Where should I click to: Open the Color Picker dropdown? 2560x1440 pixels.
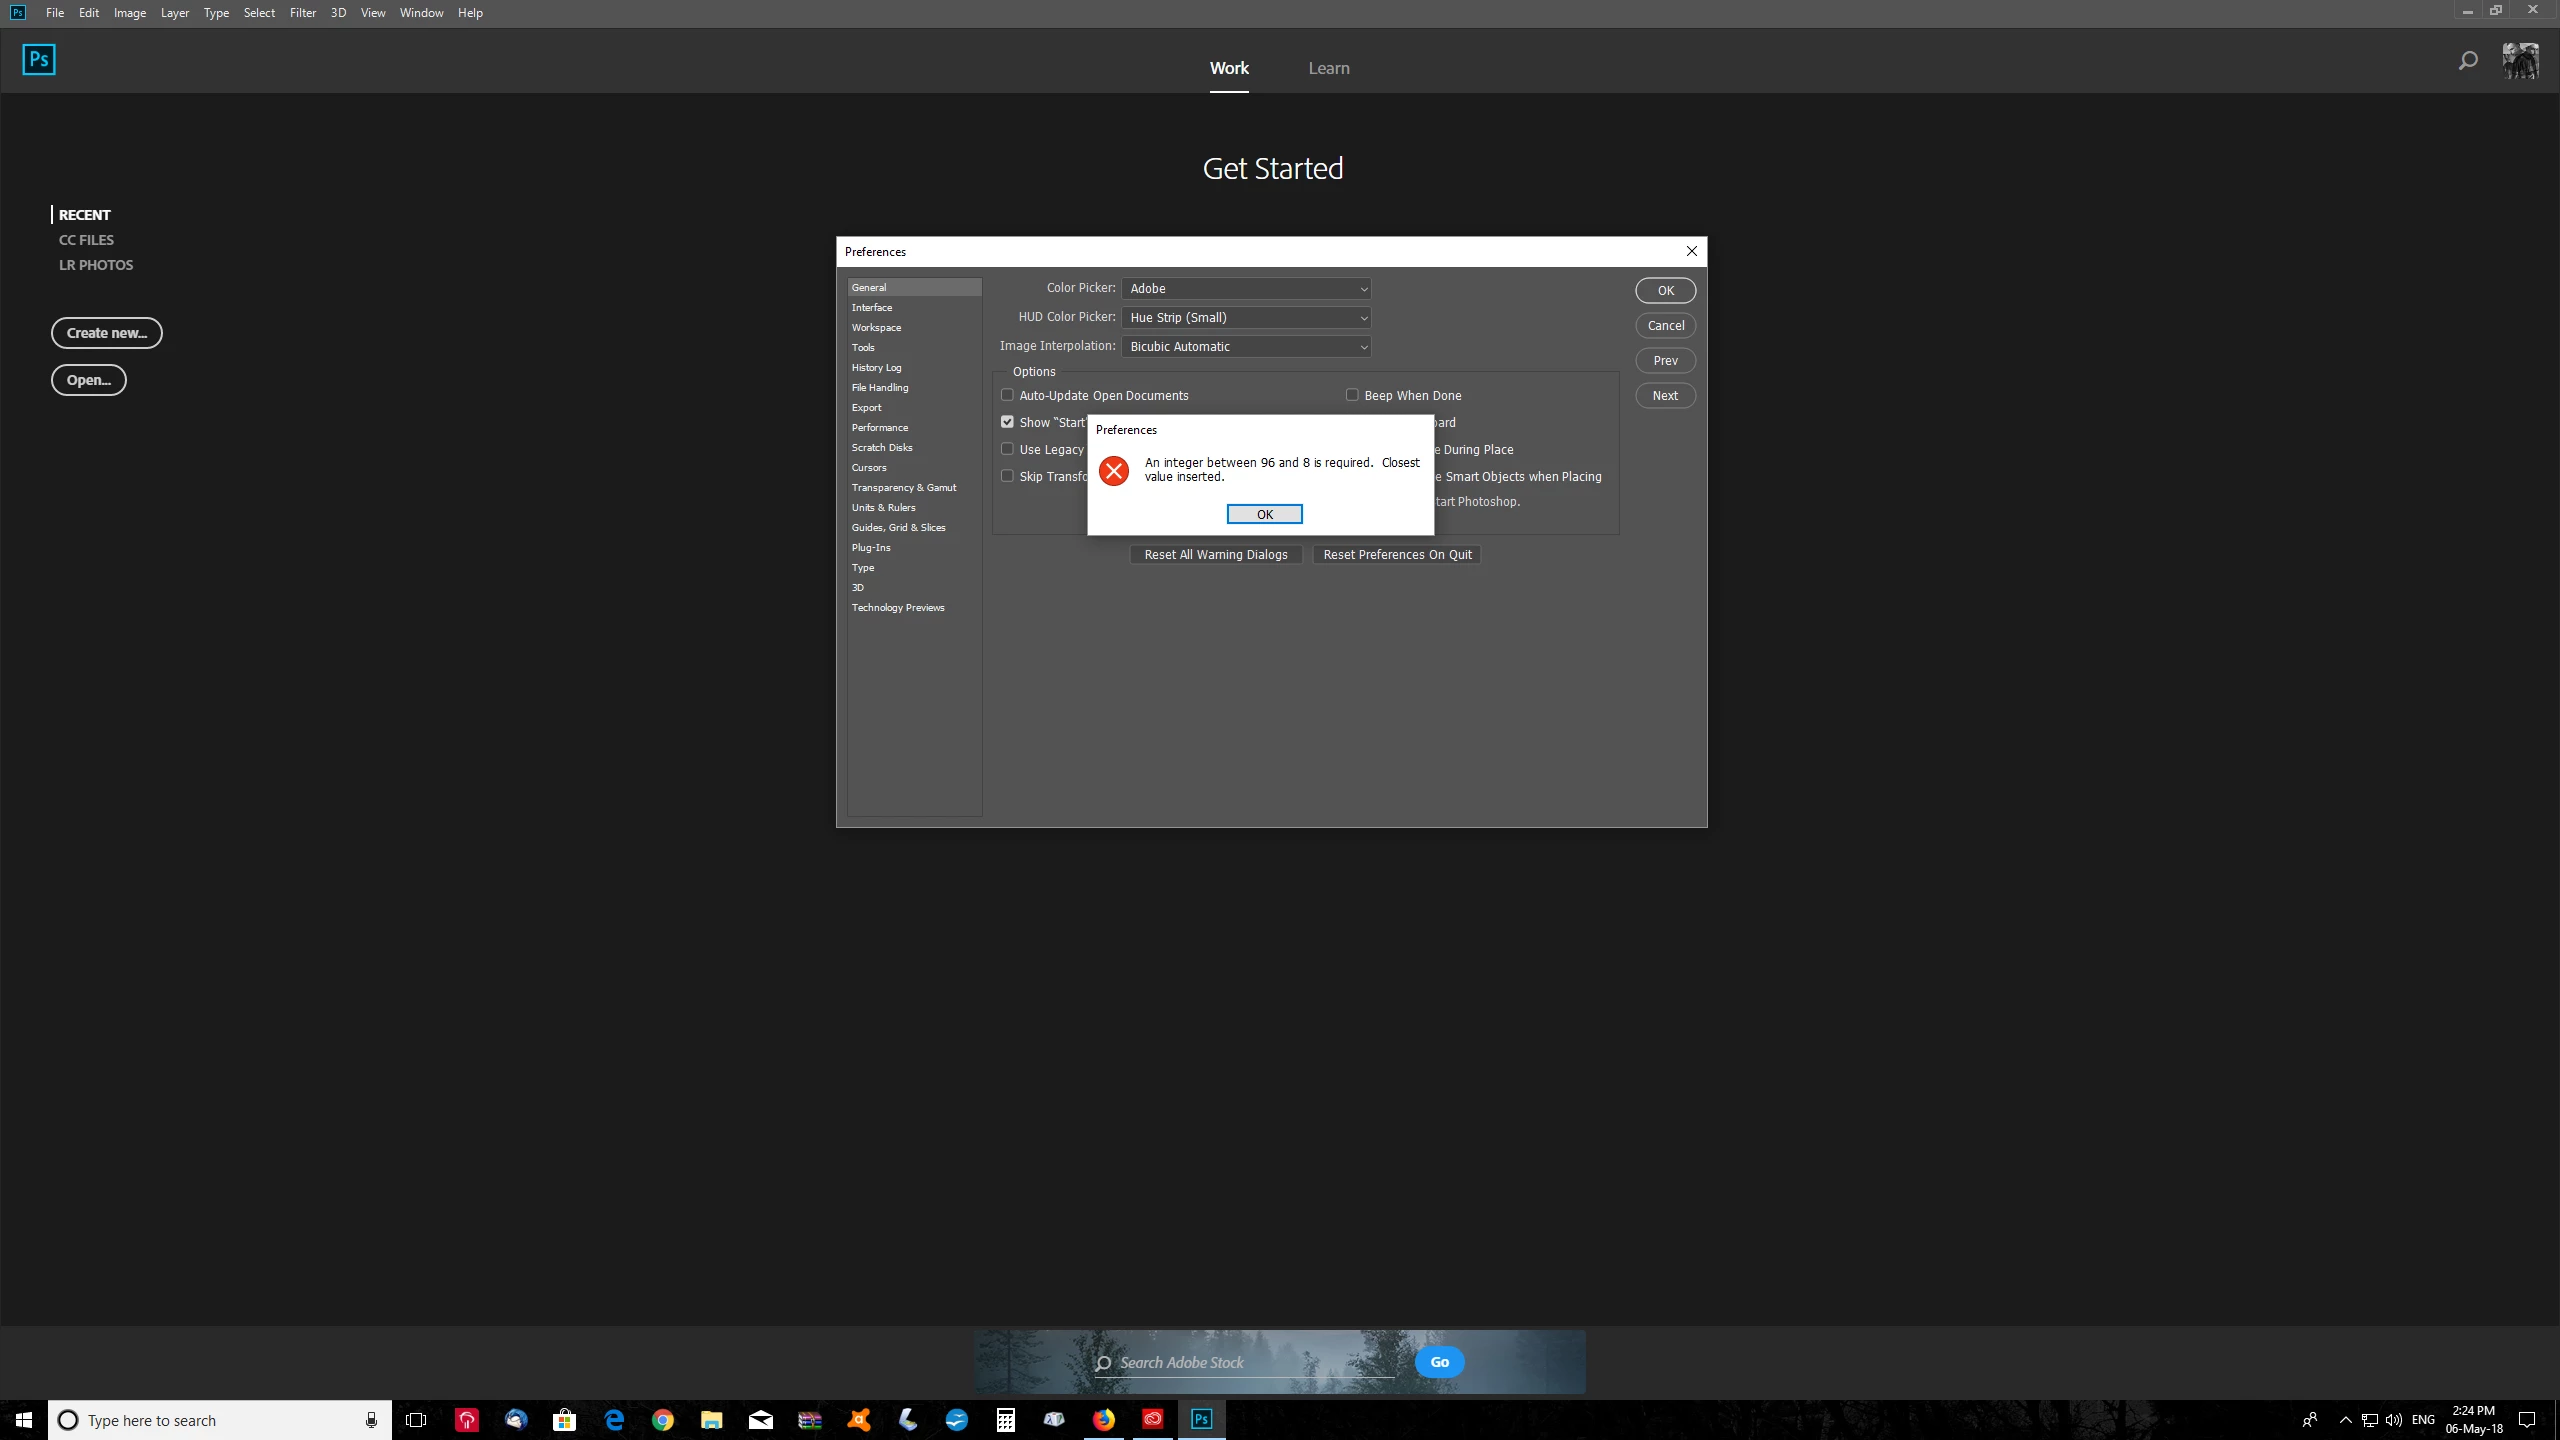tap(1246, 289)
